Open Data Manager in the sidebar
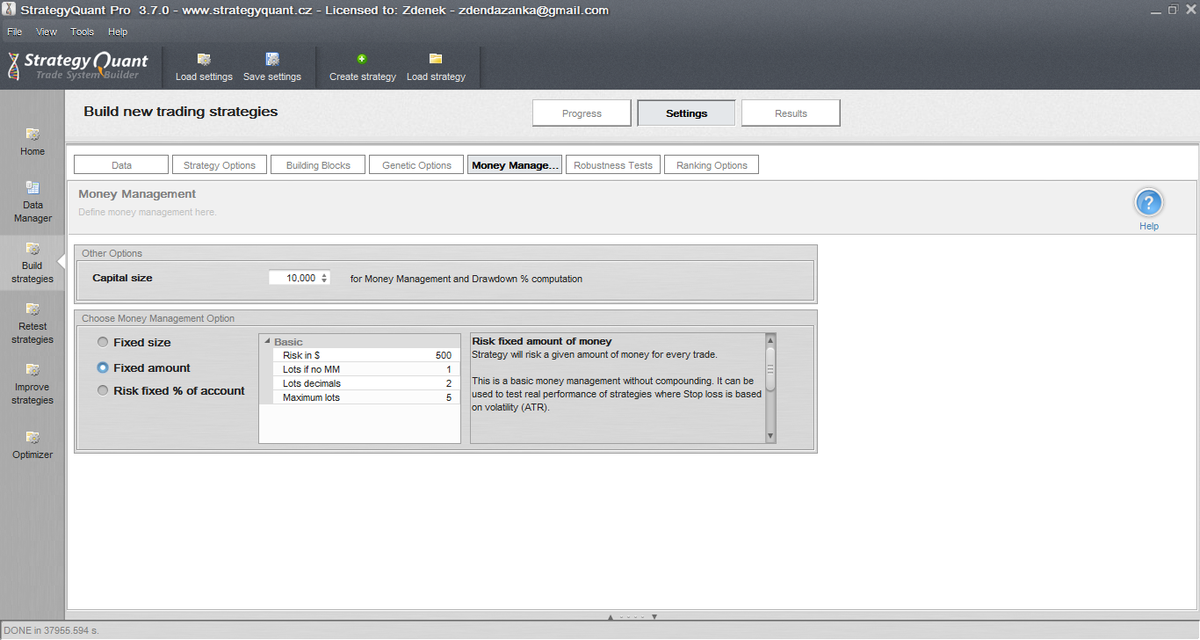The image size is (1200, 640). point(32,201)
